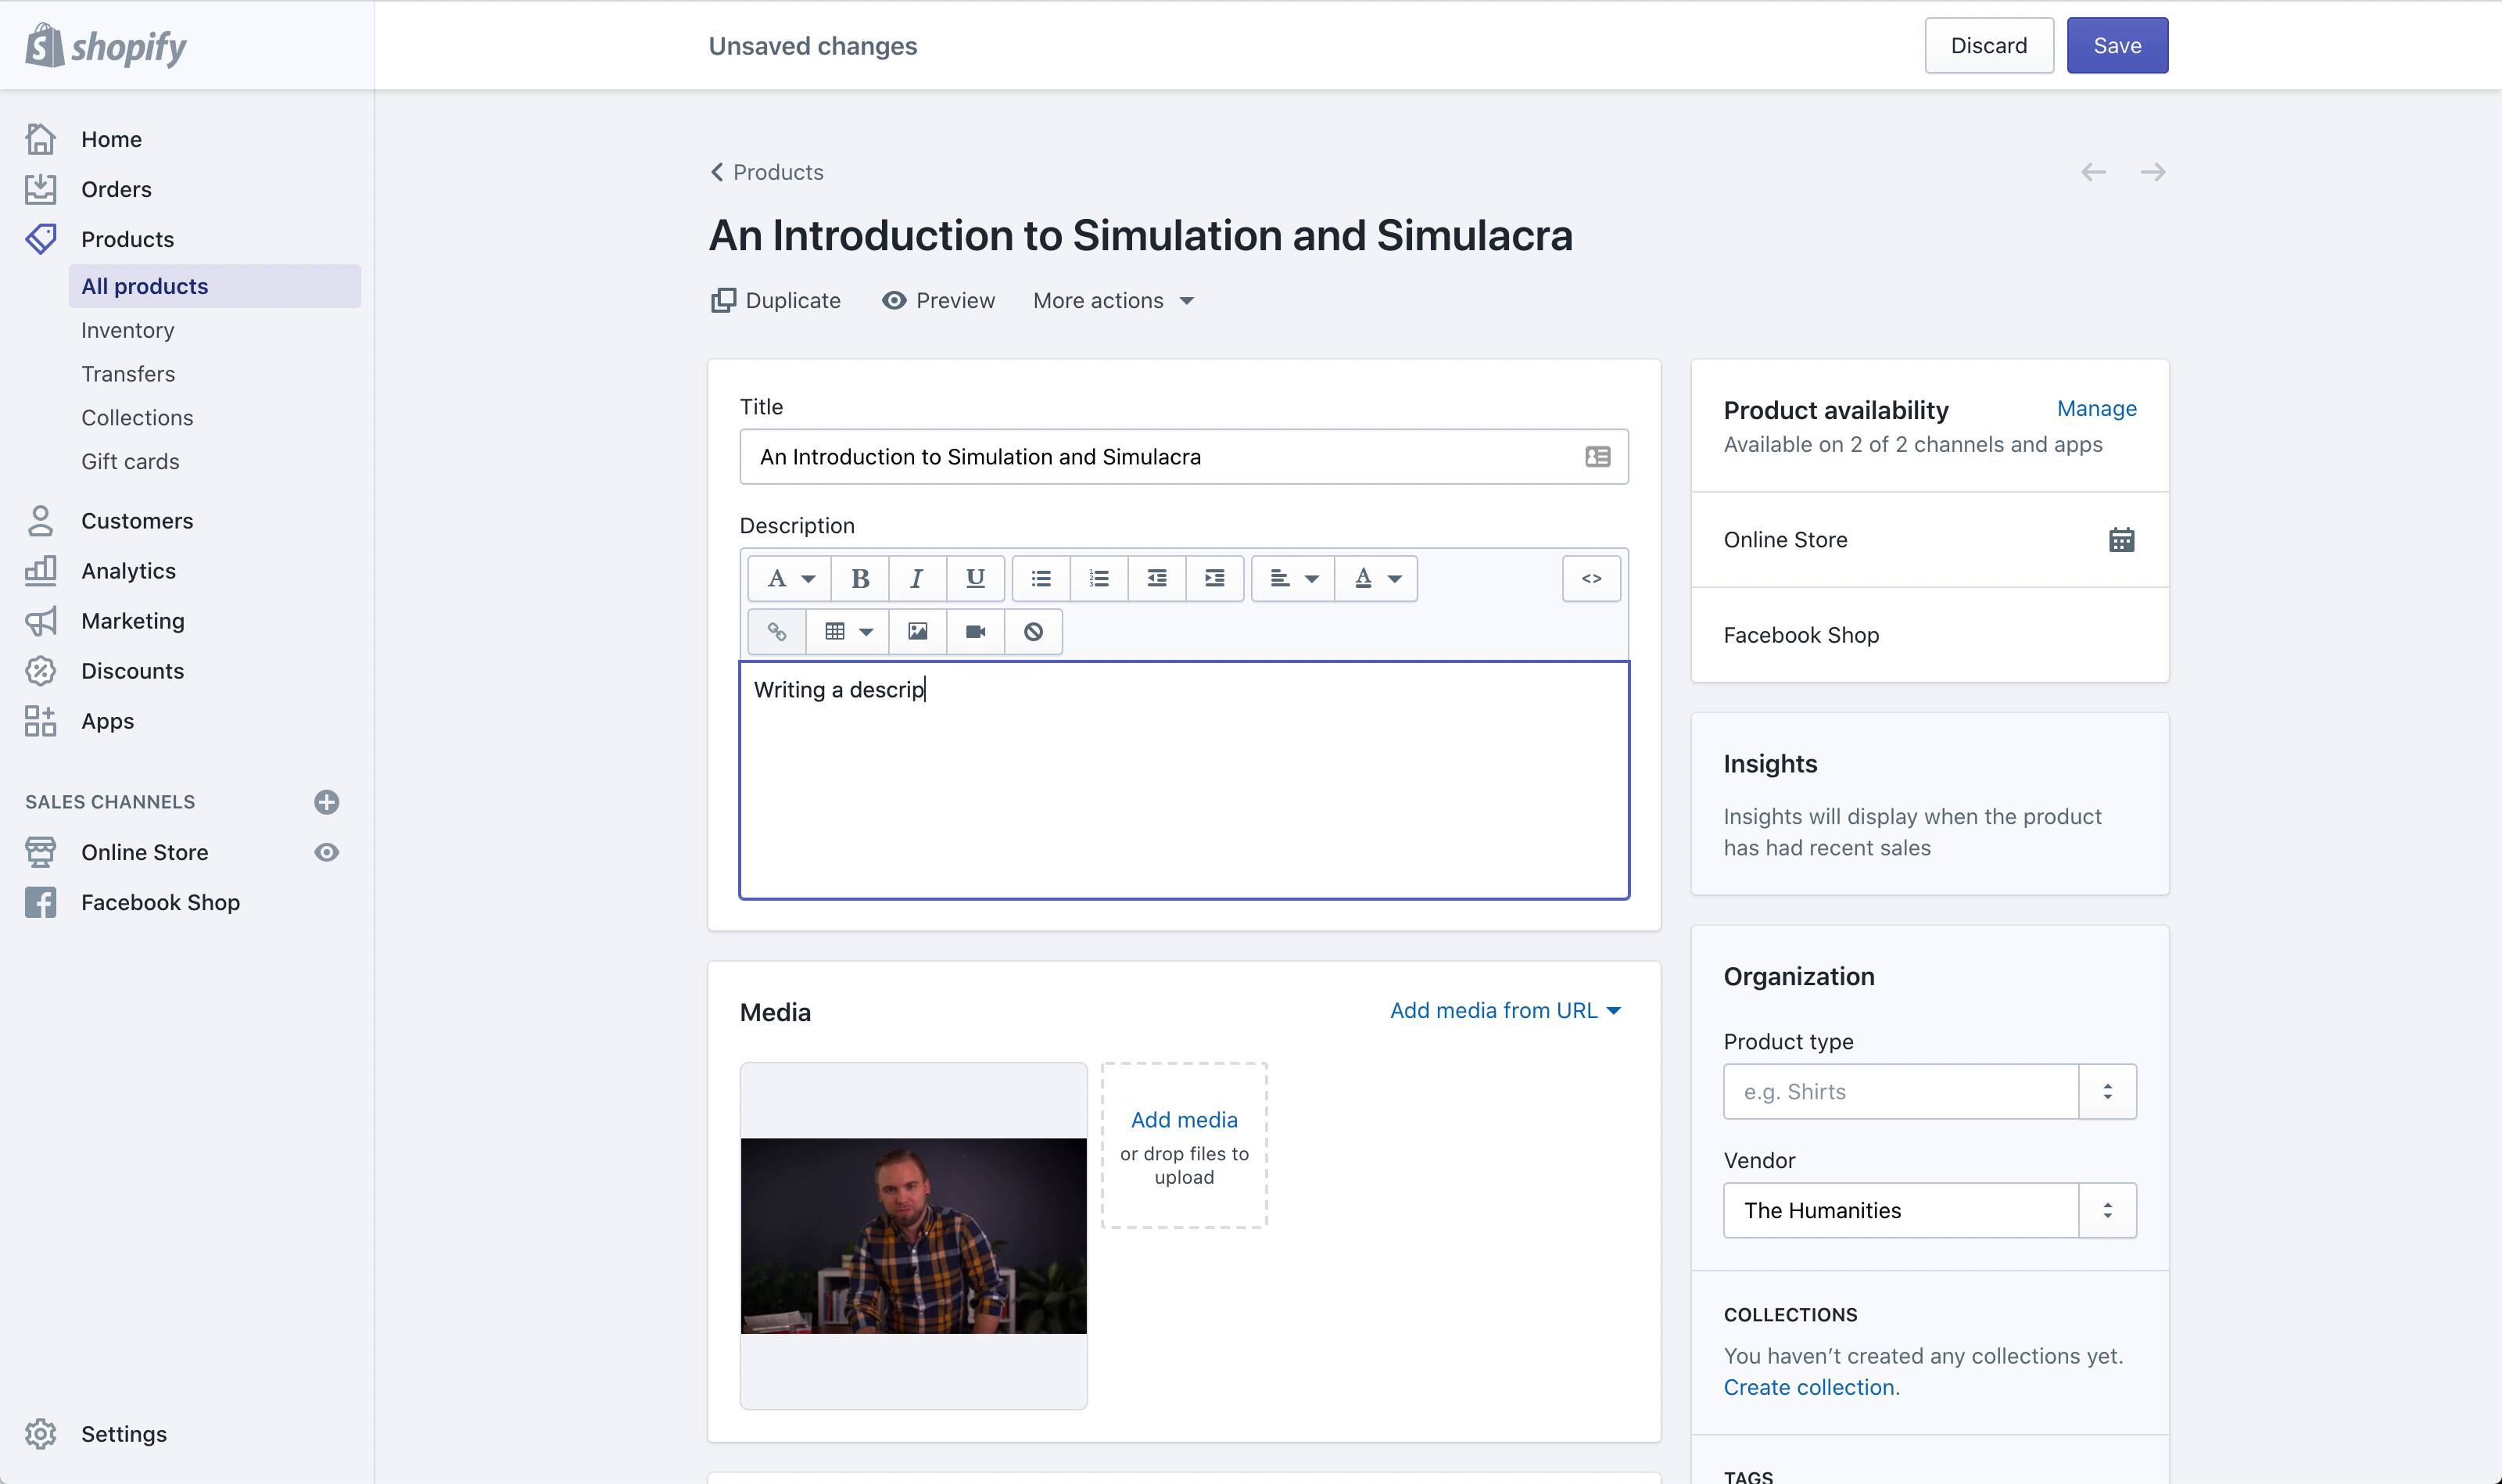Open Analytics from the sidebar

point(128,571)
